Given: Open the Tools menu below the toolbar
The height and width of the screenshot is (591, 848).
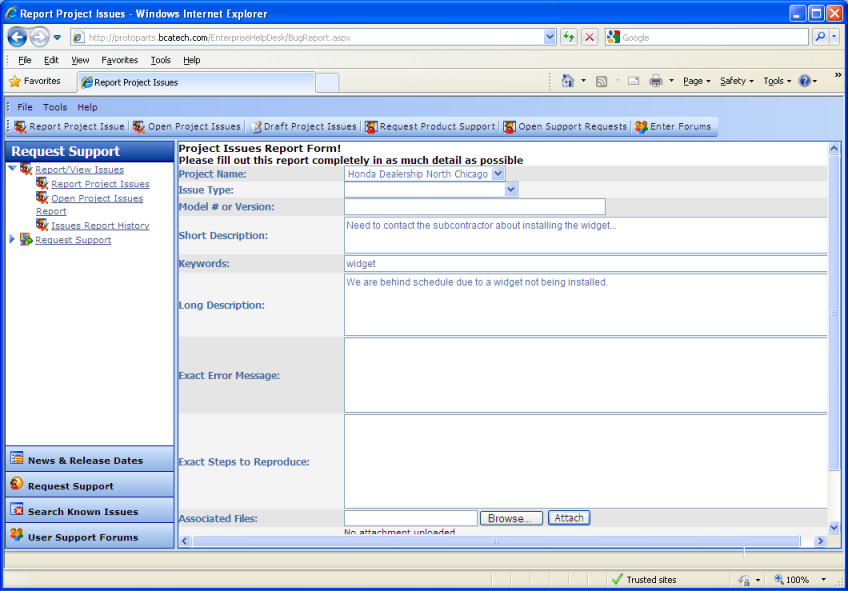Looking at the screenshot, I should [x=55, y=106].
